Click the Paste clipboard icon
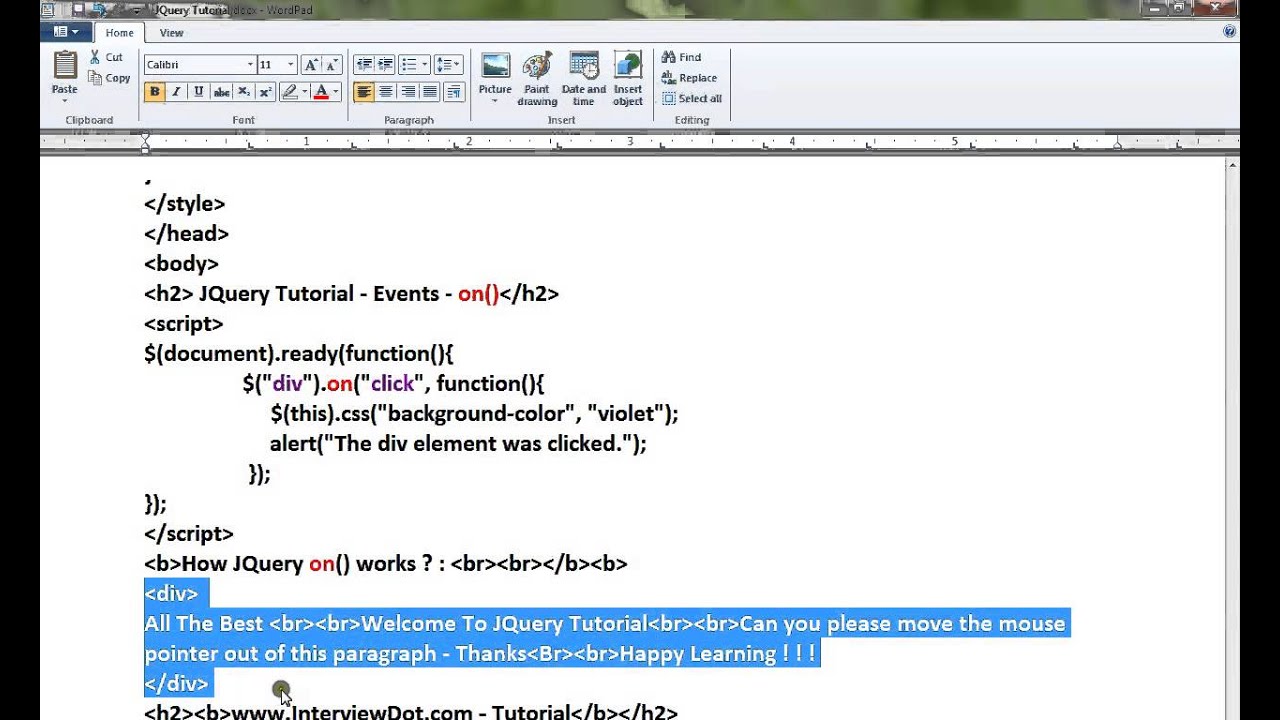Viewport: 1280px width, 720px height. click(x=65, y=65)
